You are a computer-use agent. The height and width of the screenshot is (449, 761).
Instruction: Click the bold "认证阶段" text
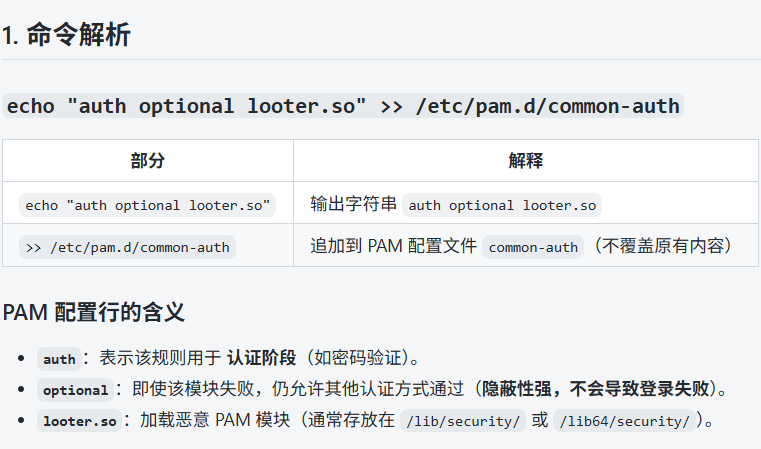[261, 358]
